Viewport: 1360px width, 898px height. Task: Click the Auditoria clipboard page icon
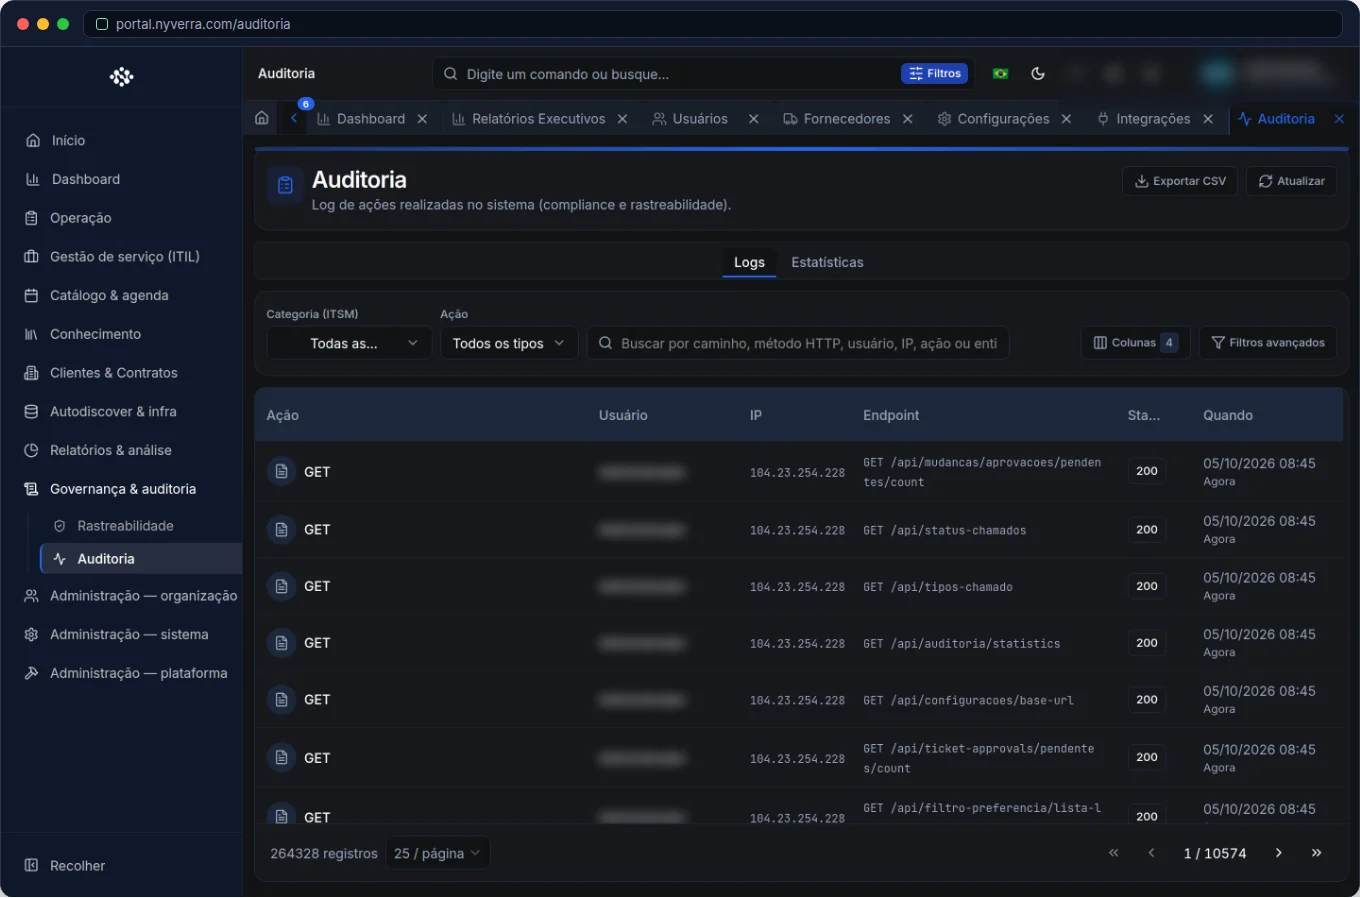(x=285, y=185)
